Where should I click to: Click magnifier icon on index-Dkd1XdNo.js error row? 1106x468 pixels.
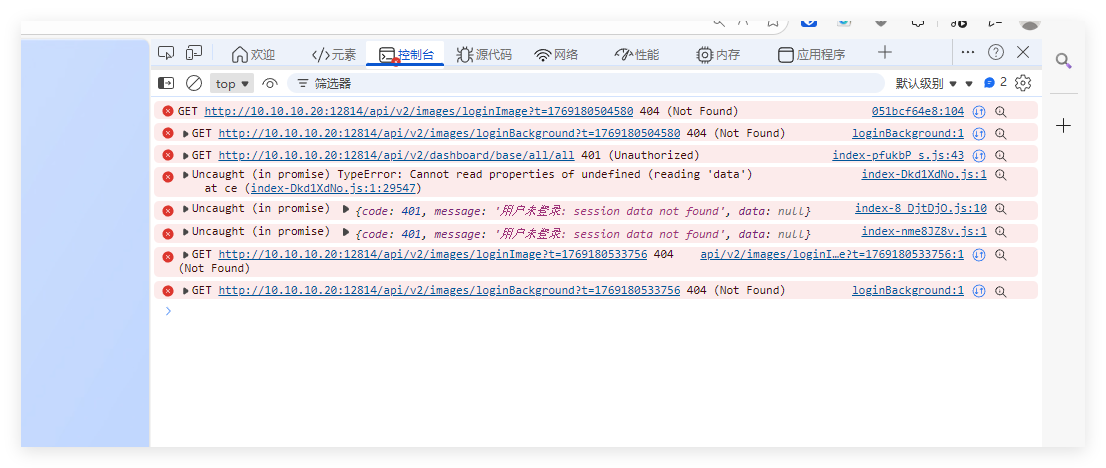click(x=1000, y=175)
